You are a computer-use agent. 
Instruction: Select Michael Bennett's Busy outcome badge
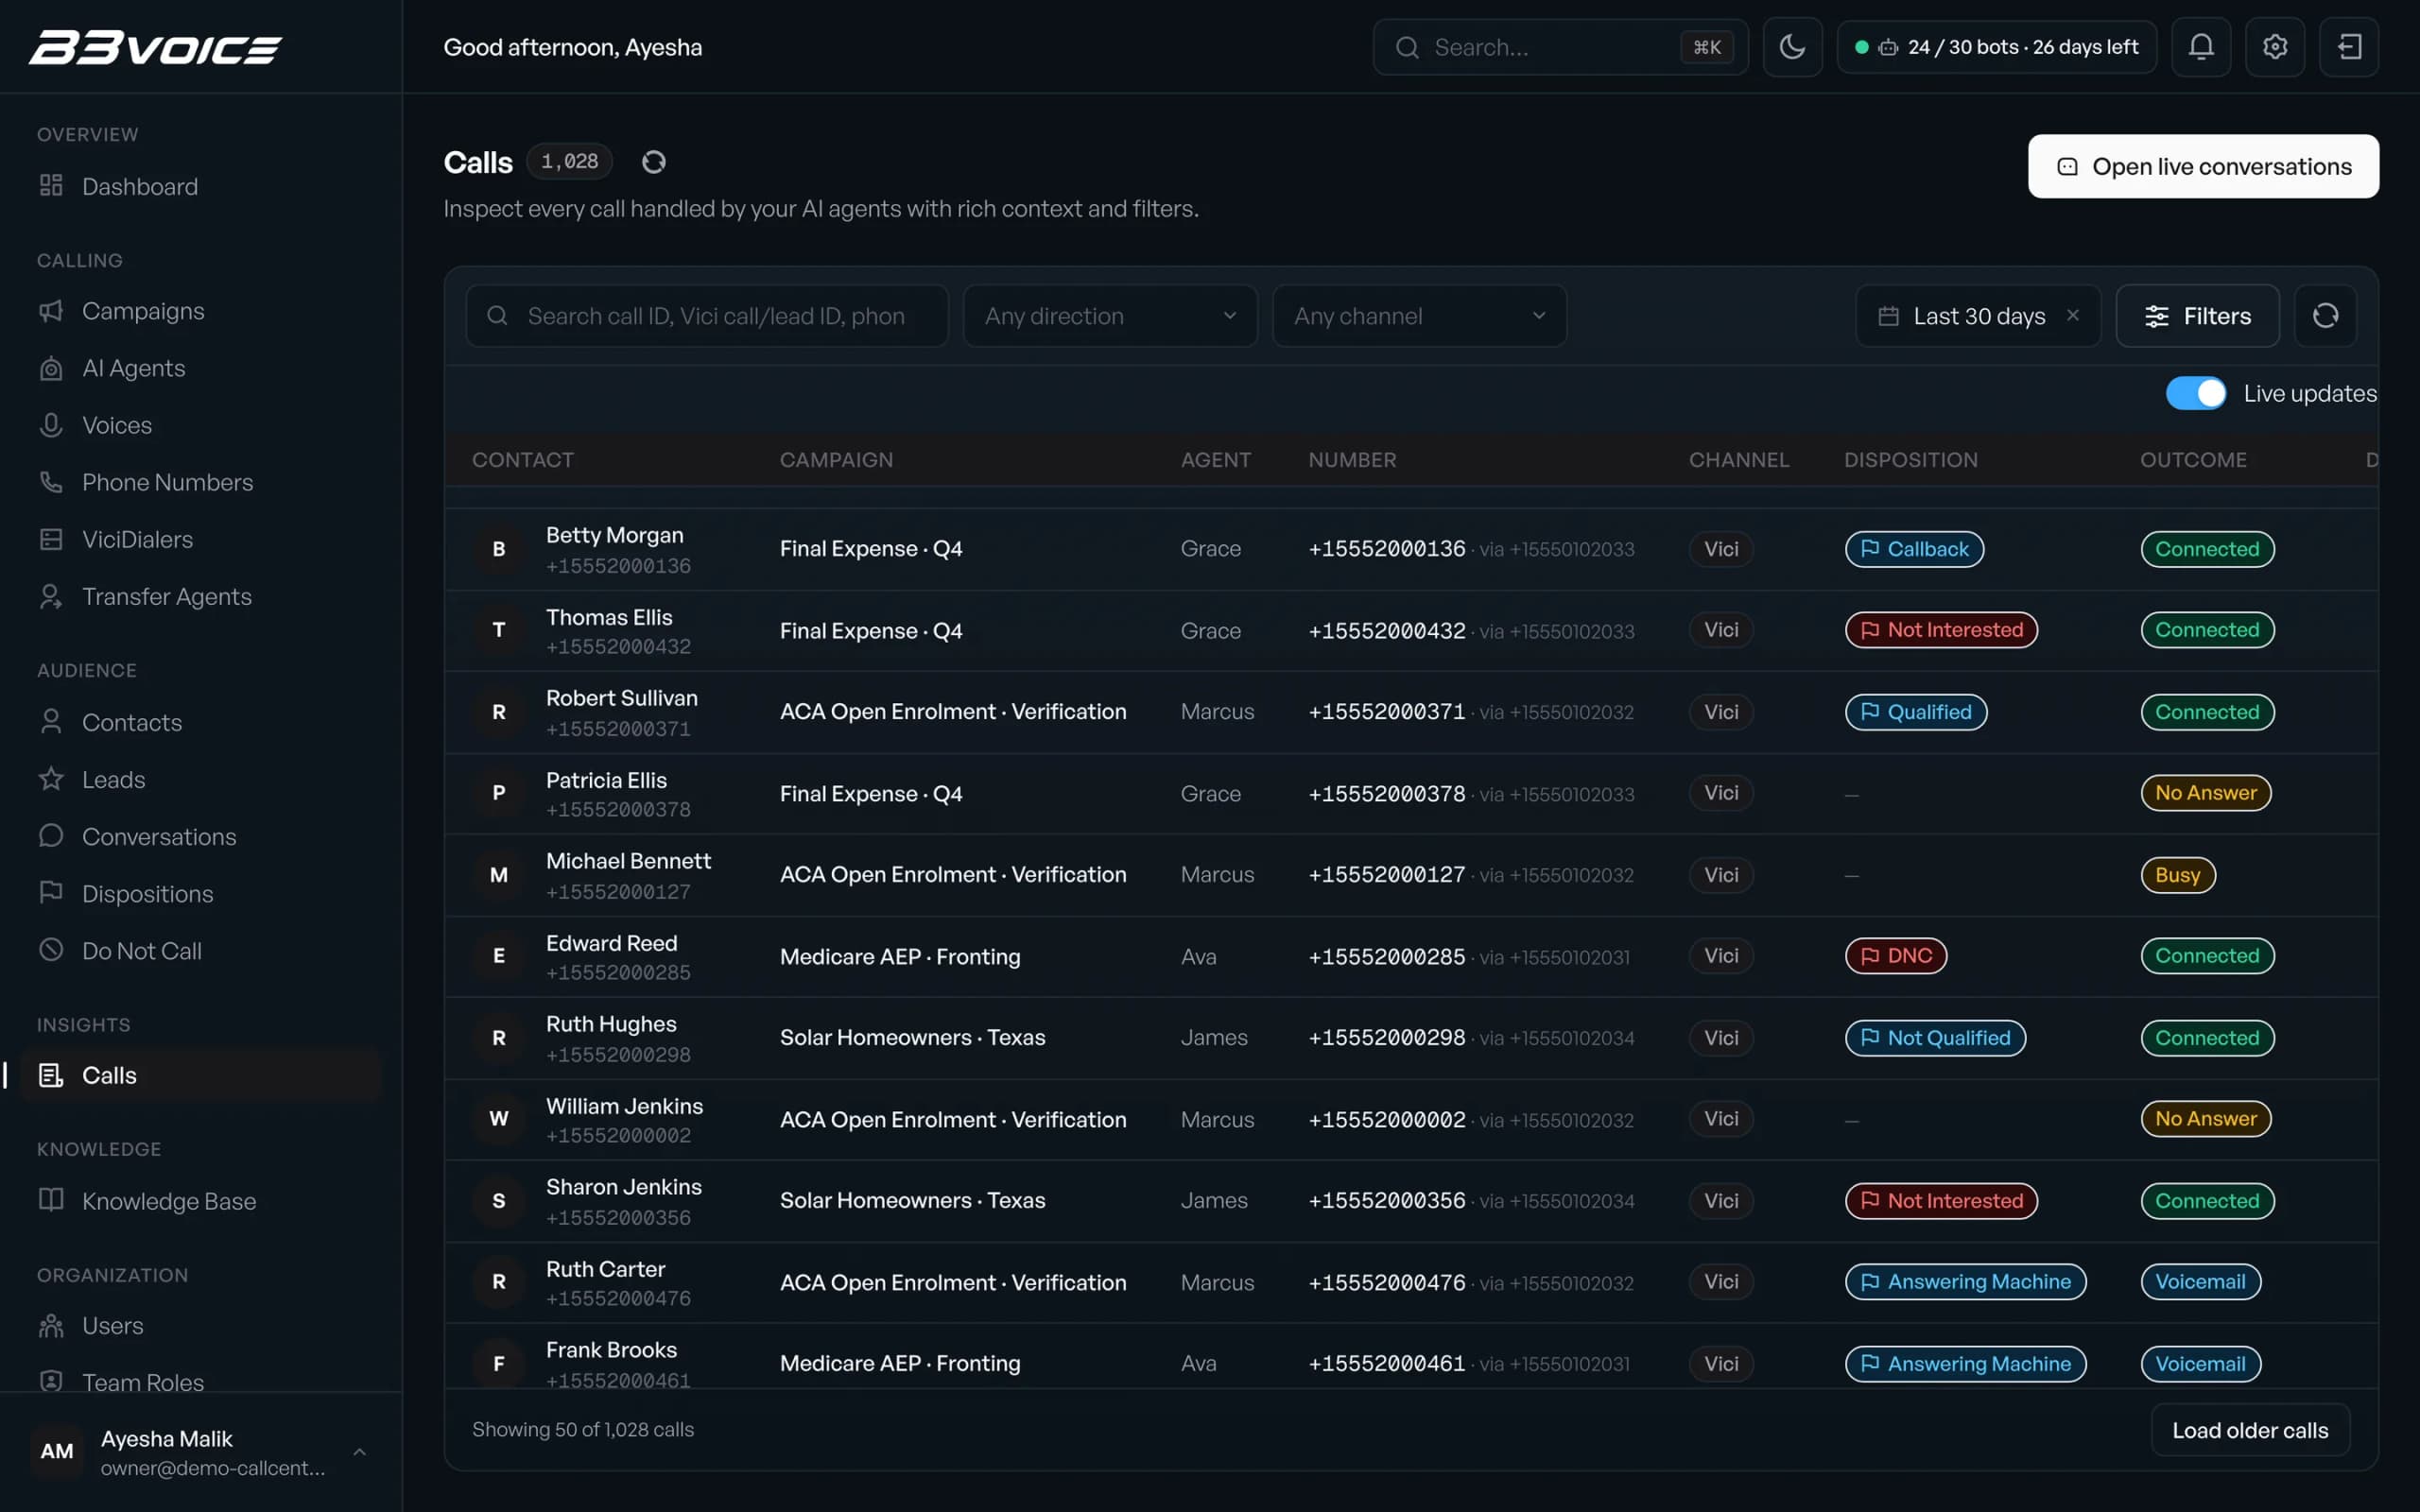click(x=2177, y=875)
